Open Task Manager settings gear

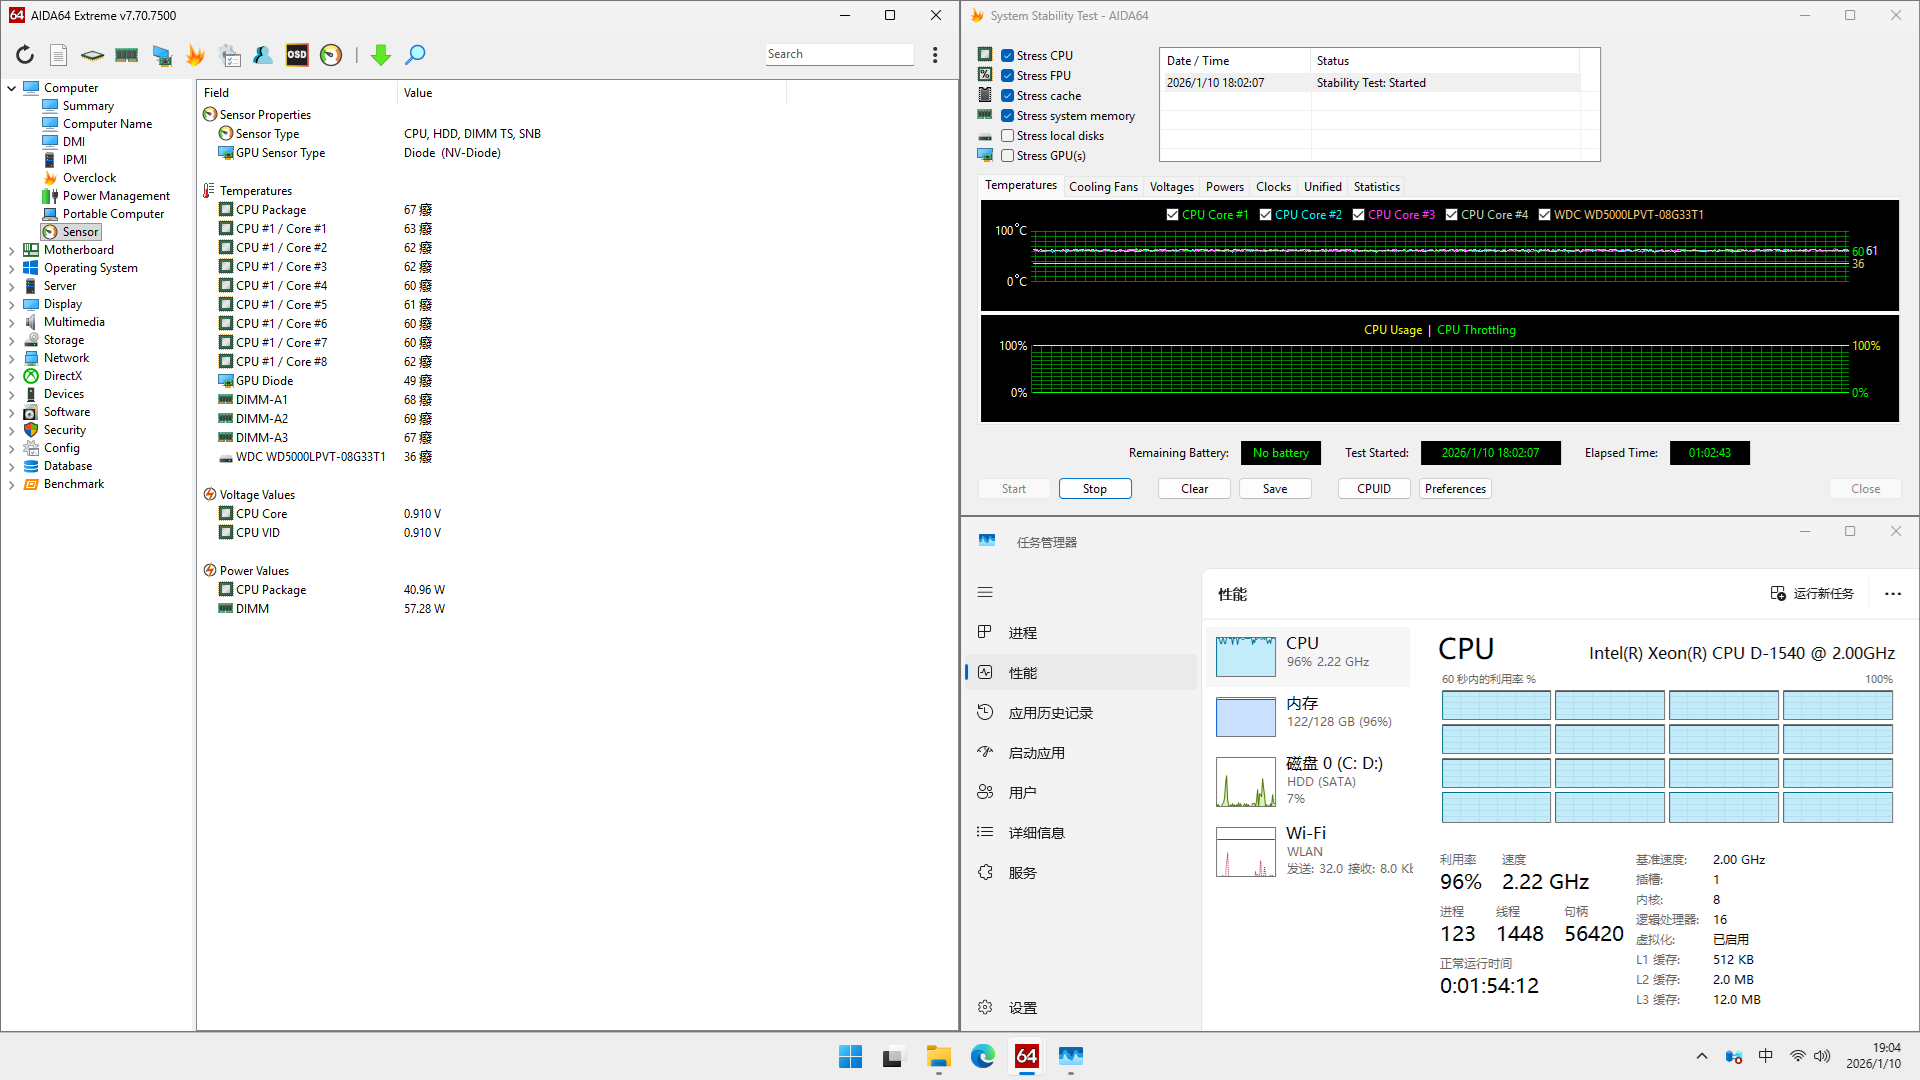[x=986, y=1008]
